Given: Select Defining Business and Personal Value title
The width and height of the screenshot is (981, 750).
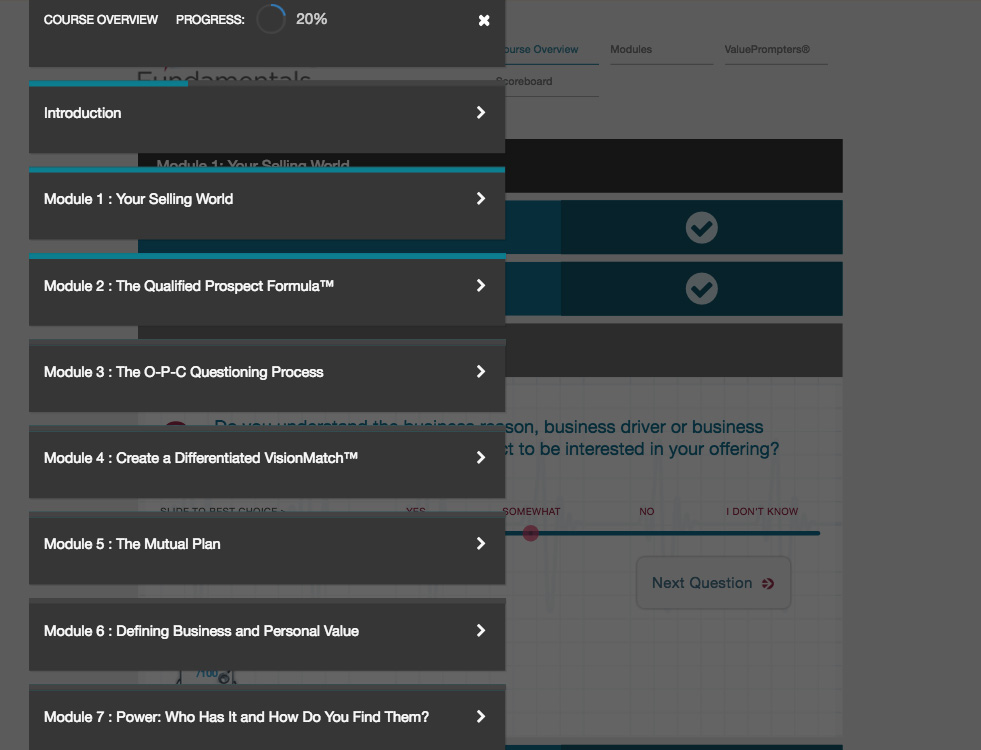Looking at the screenshot, I should pos(201,631).
